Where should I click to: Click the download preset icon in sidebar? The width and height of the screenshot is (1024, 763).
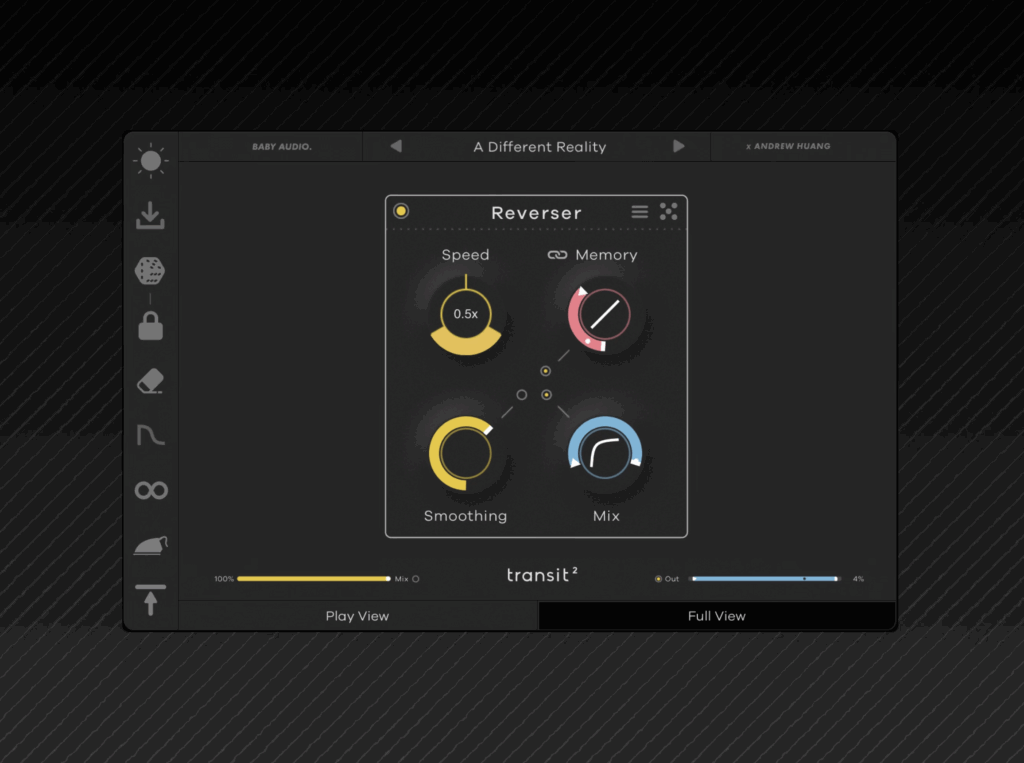pos(151,215)
